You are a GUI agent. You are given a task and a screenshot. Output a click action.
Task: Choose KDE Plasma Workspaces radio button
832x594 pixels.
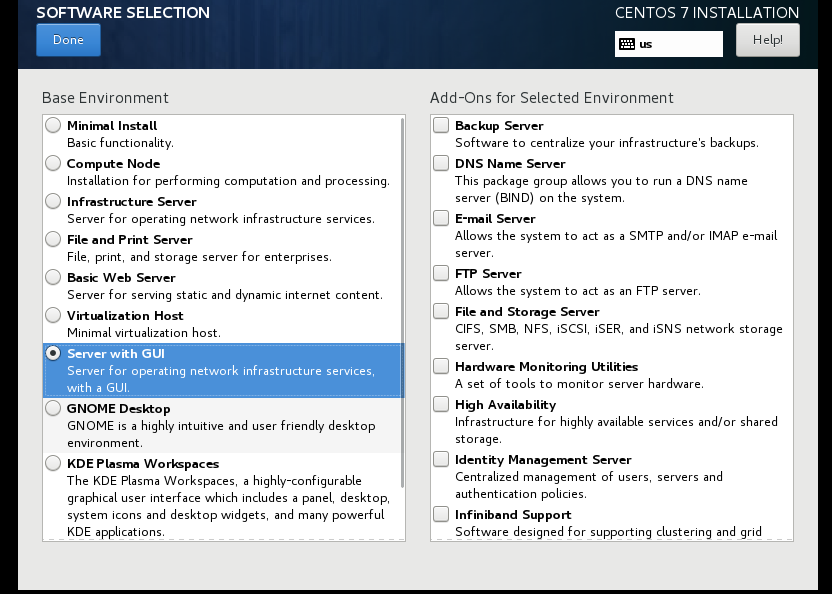(53, 463)
